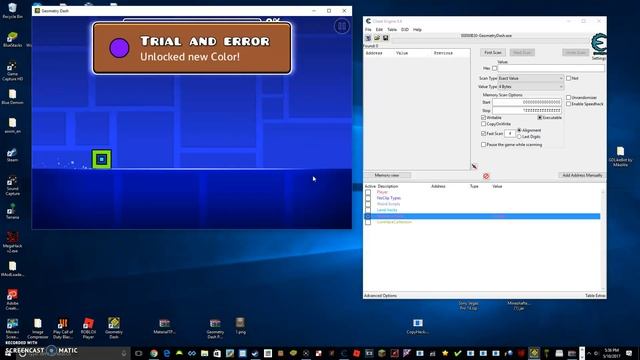Open GDLikeBot file on desktop
640x360 pixels.
point(620,156)
